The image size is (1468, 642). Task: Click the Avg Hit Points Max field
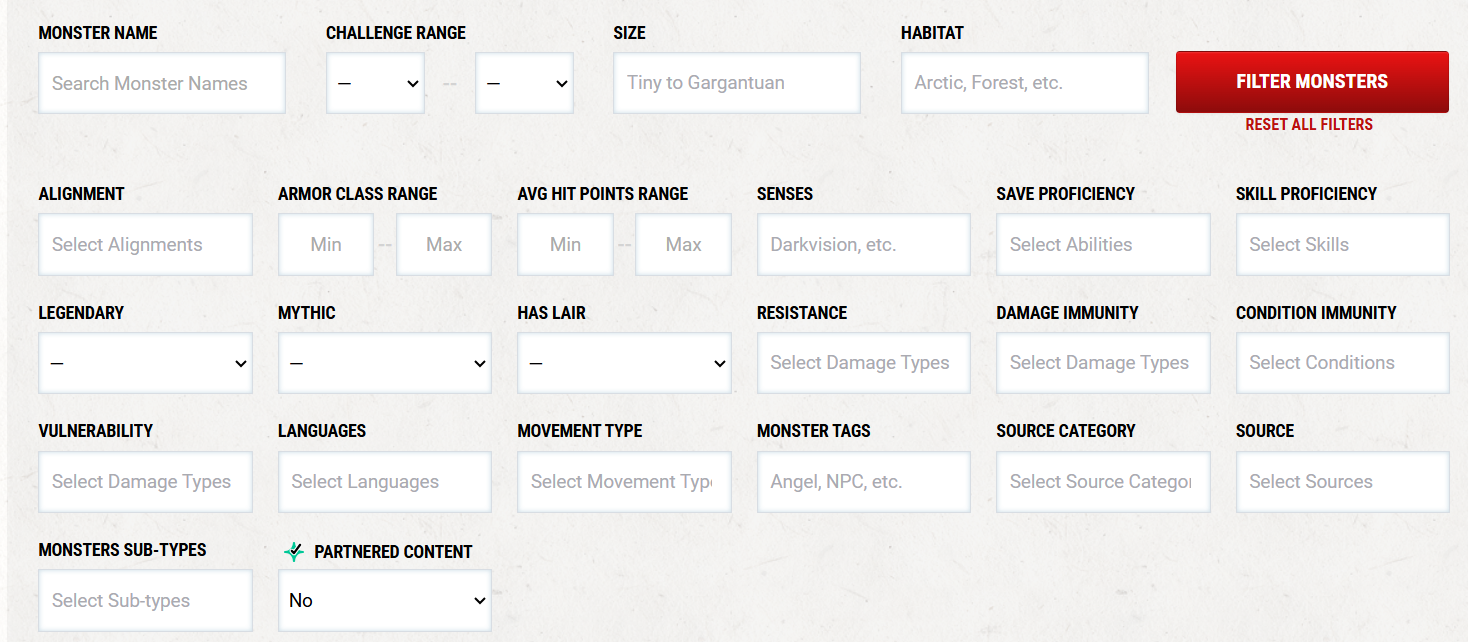coord(684,244)
